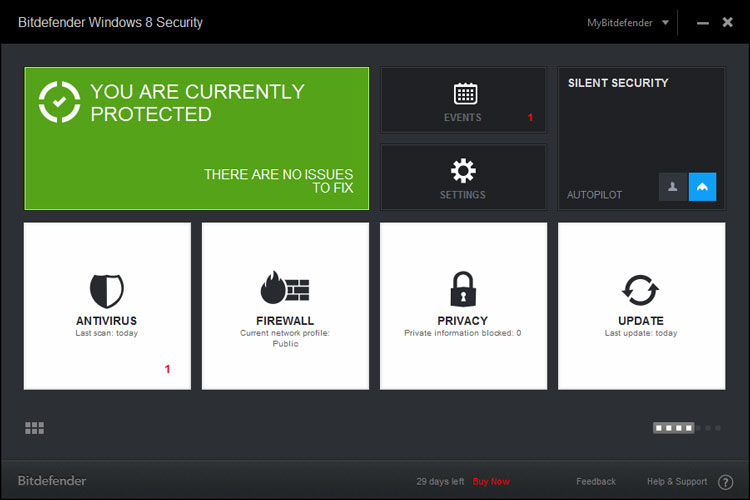Switch Autopilot to user mode icon

click(x=673, y=187)
